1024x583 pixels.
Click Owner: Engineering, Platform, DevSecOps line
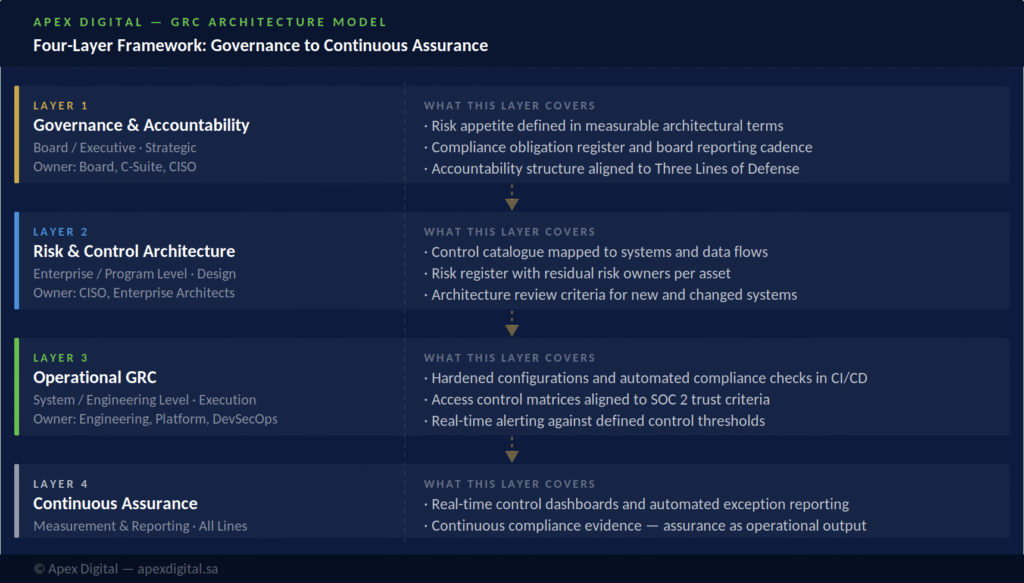[x=155, y=419]
